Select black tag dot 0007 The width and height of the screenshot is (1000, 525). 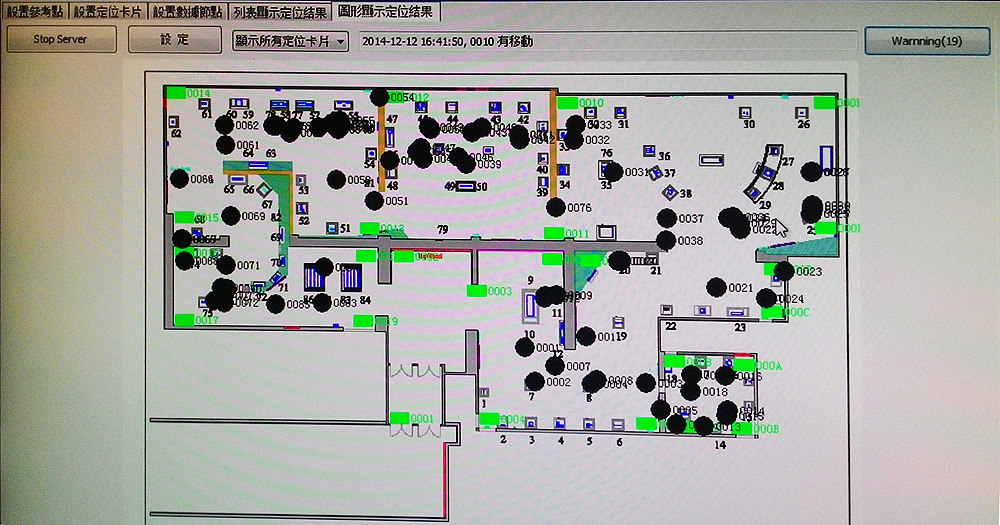pos(555,366)
